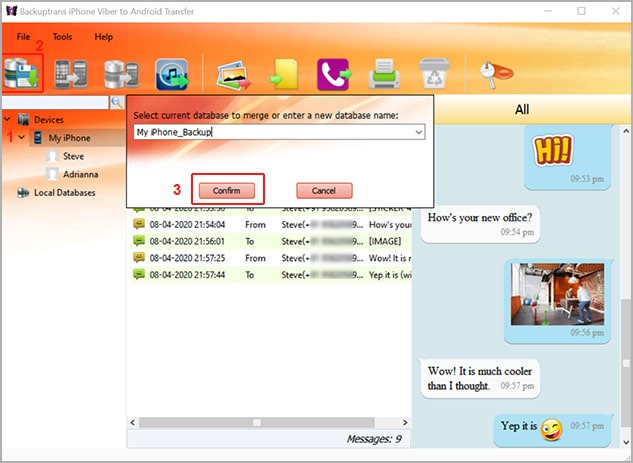Click the Cancel button

[324, 191]
